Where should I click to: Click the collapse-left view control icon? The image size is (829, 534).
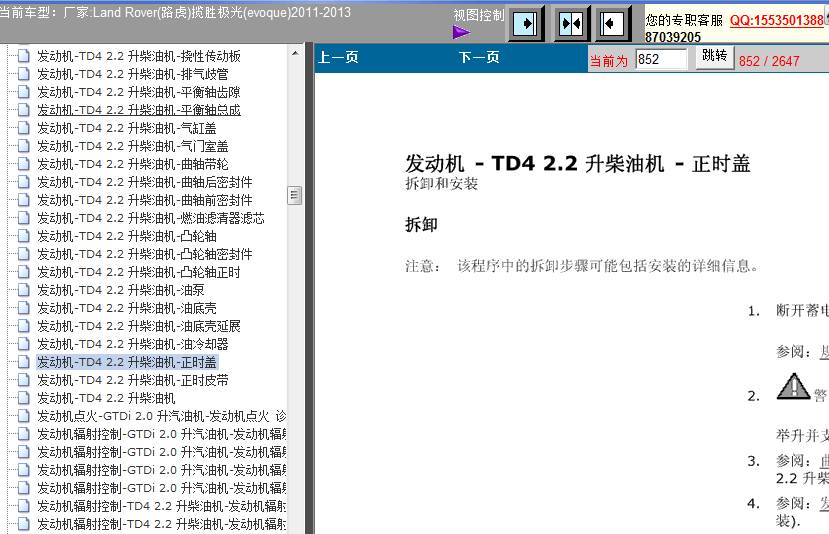[613, 23]
